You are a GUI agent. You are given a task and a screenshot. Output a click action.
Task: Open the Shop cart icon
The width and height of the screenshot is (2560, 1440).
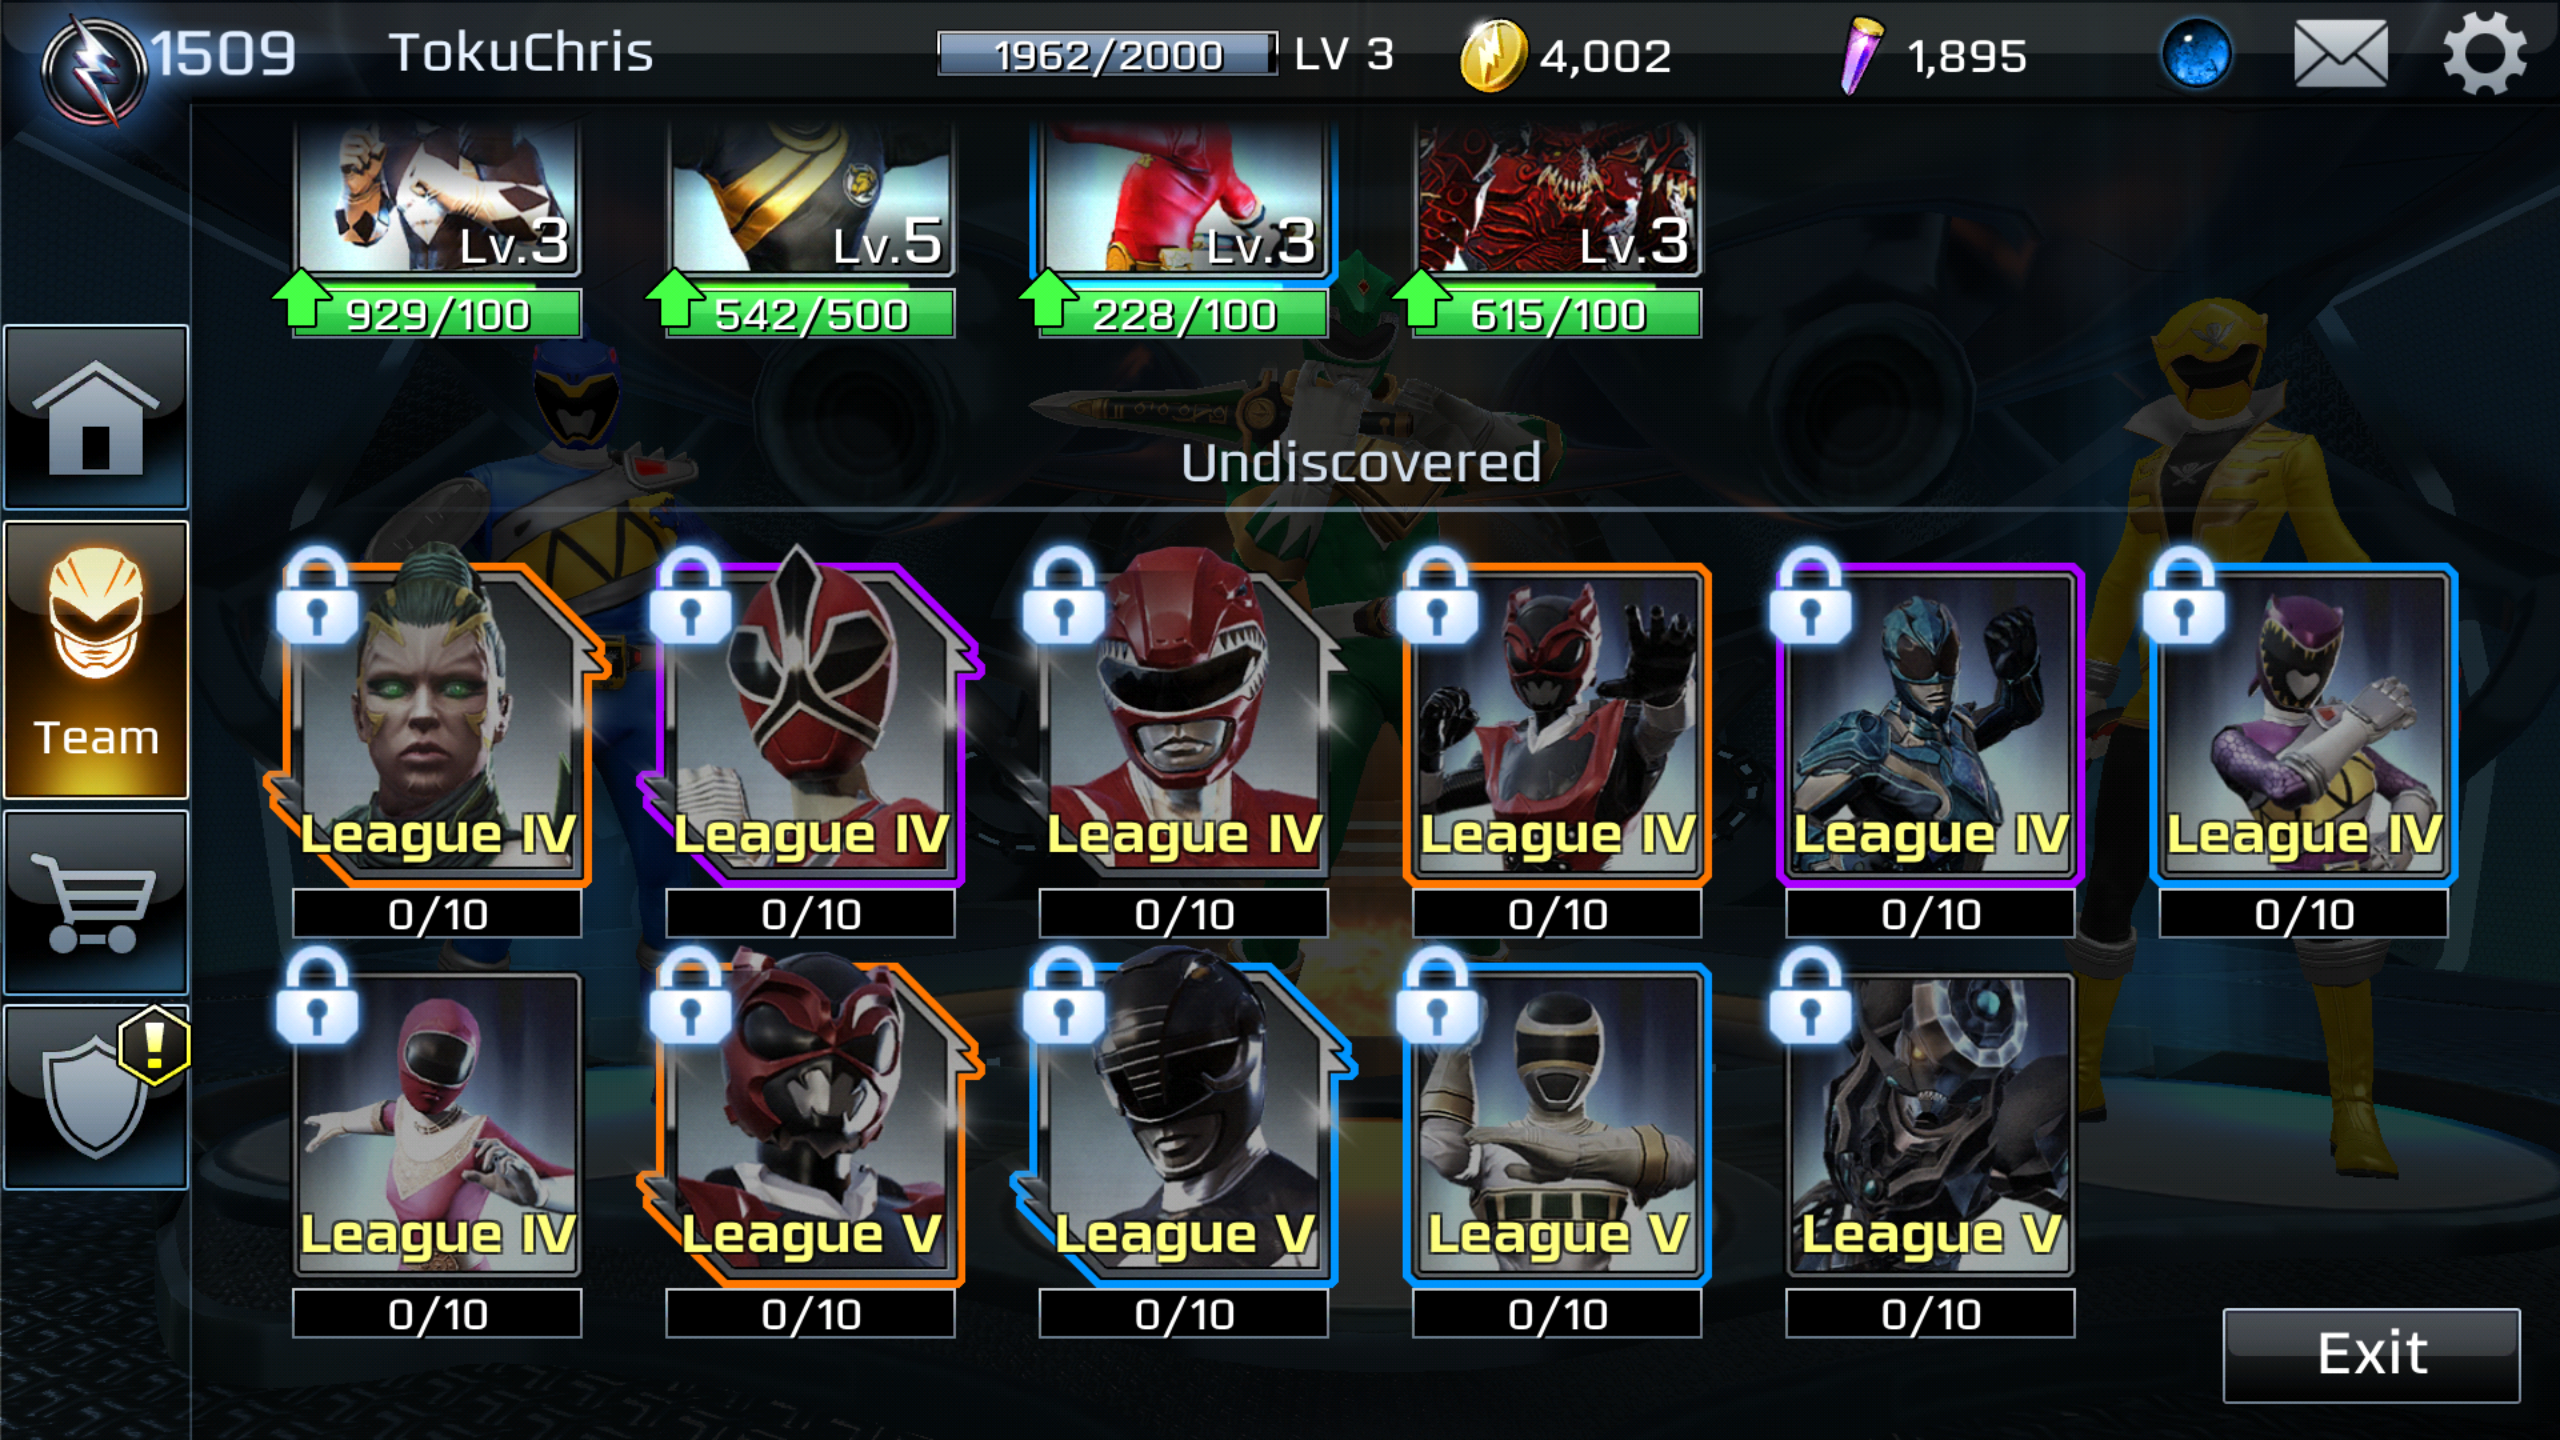96,903
